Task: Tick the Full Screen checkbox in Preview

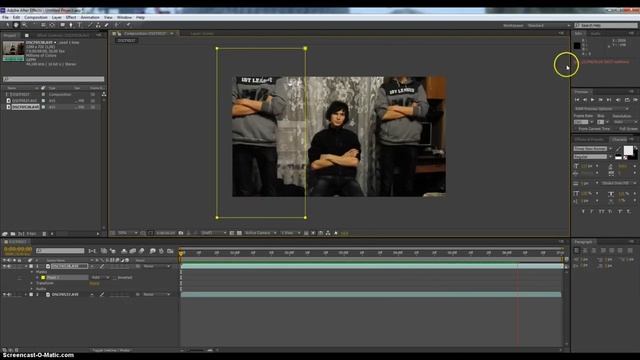Action: tap(616, 129)
